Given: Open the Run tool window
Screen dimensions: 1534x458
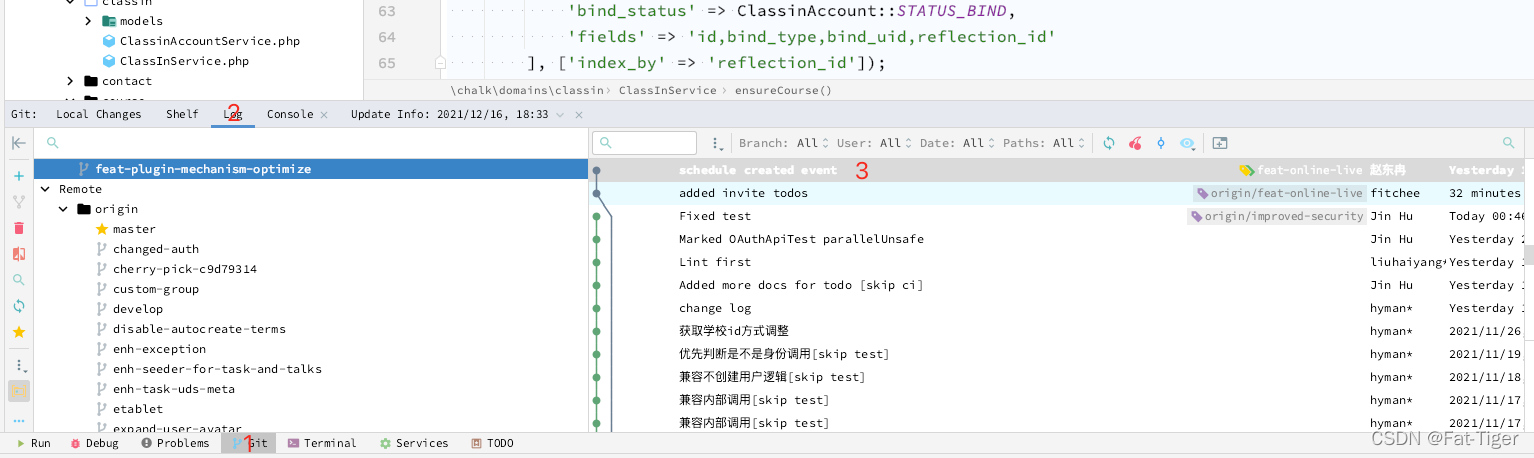Looking at the screenshot, I should pos(34,443).
